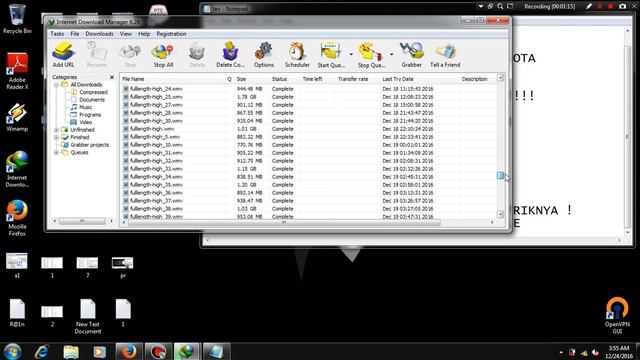Screen dimensions: 640x360
Task: Select the Winamp desktop shortcut
Action: click(17, 117)
